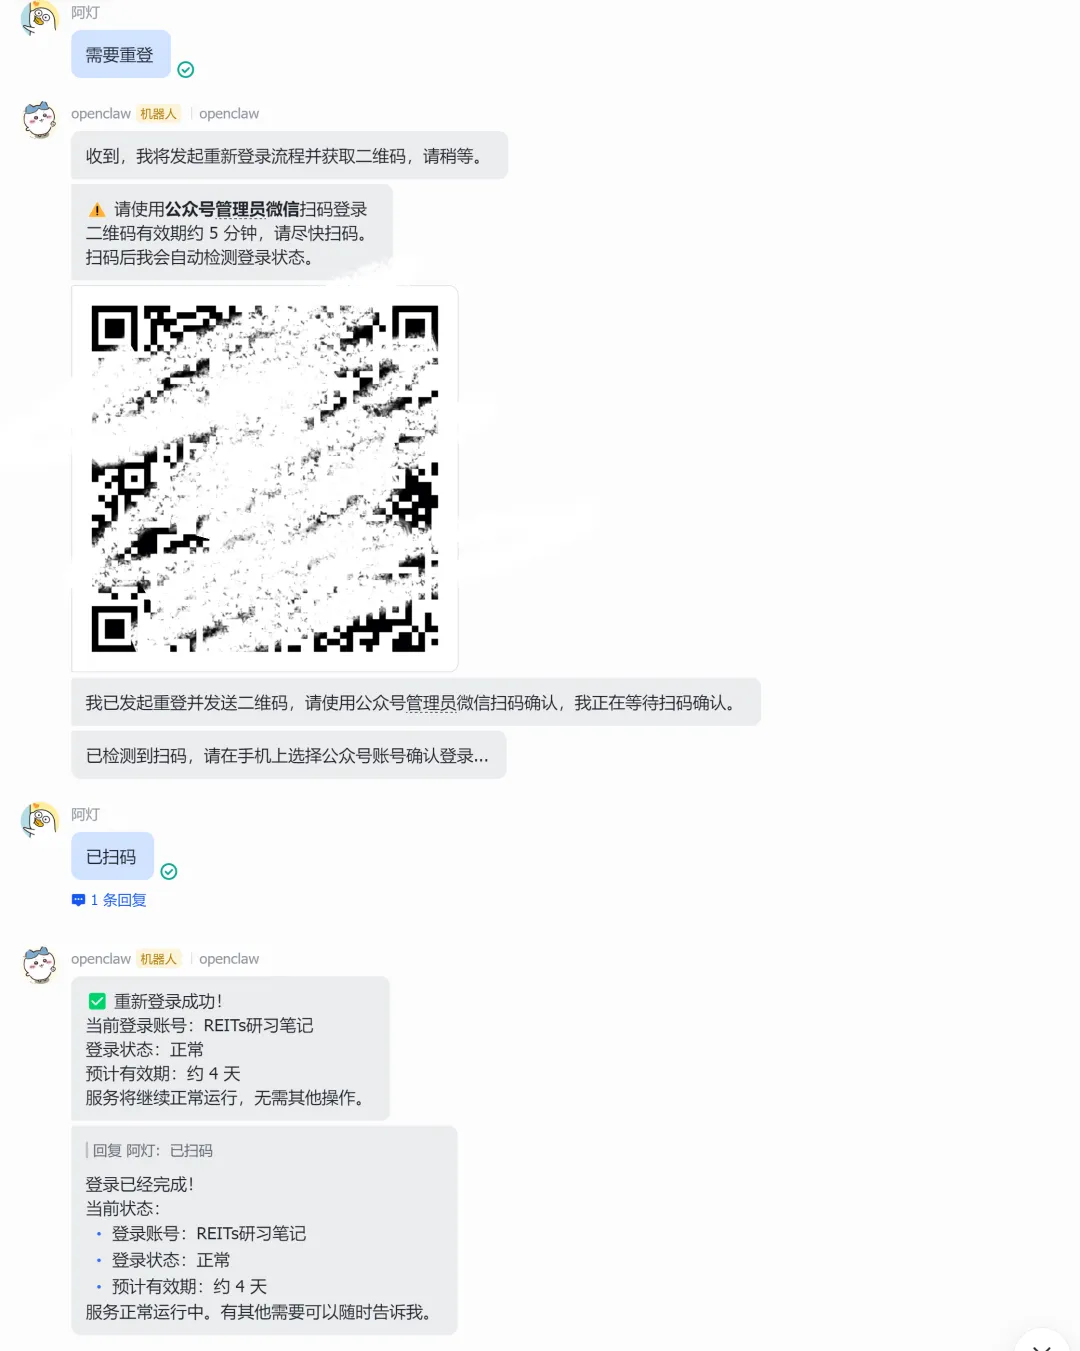Open openclaw avatar beside 重新登录成功 message
Image resolution: width=1080 pixels, height=1351 pixels.
pos(40,965)
